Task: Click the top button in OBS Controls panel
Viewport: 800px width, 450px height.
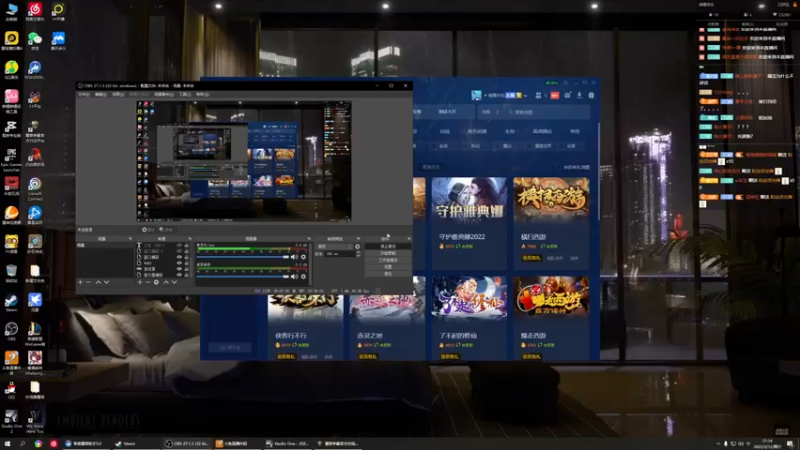Action: pos(388,246)
